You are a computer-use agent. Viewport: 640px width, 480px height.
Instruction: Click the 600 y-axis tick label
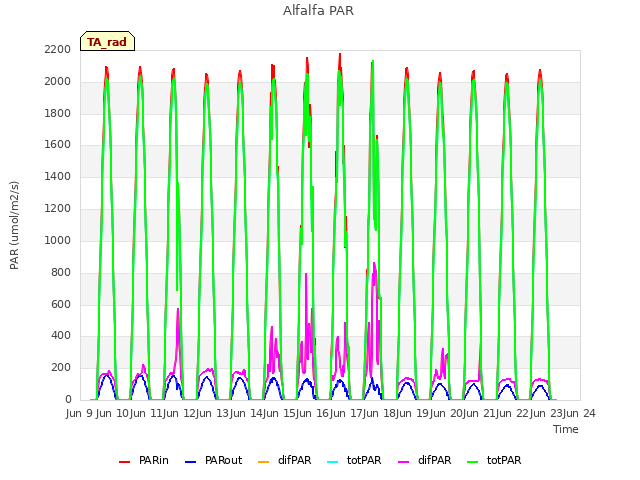61,304
